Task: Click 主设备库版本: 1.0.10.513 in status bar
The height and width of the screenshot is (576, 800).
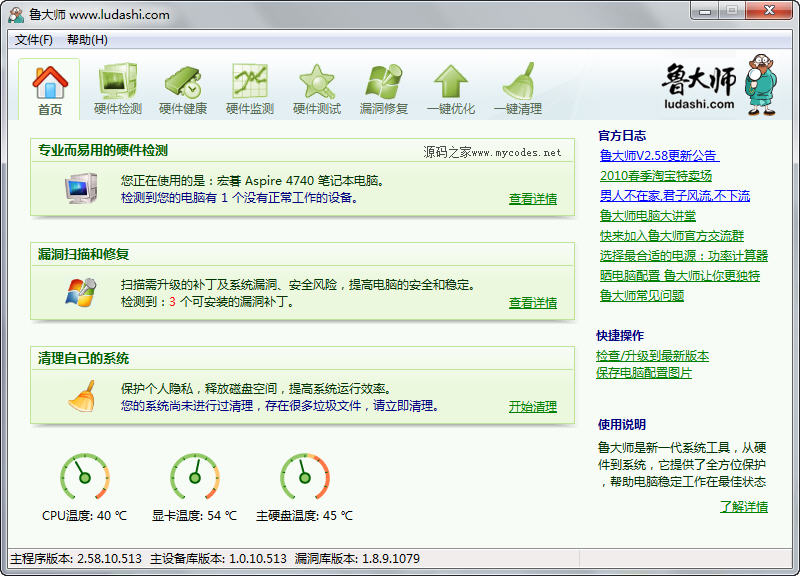Action: [218, 559]
